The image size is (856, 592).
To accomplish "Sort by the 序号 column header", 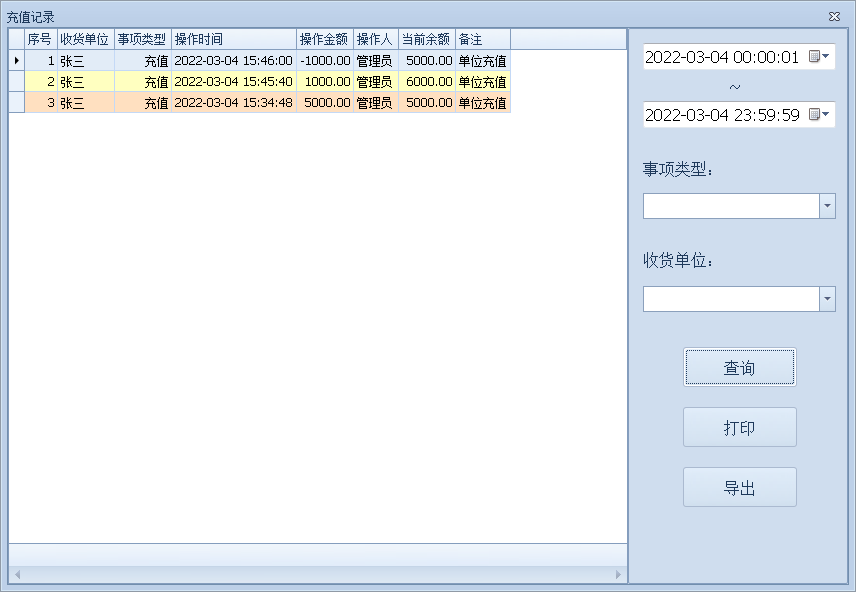I will point(40,39).
